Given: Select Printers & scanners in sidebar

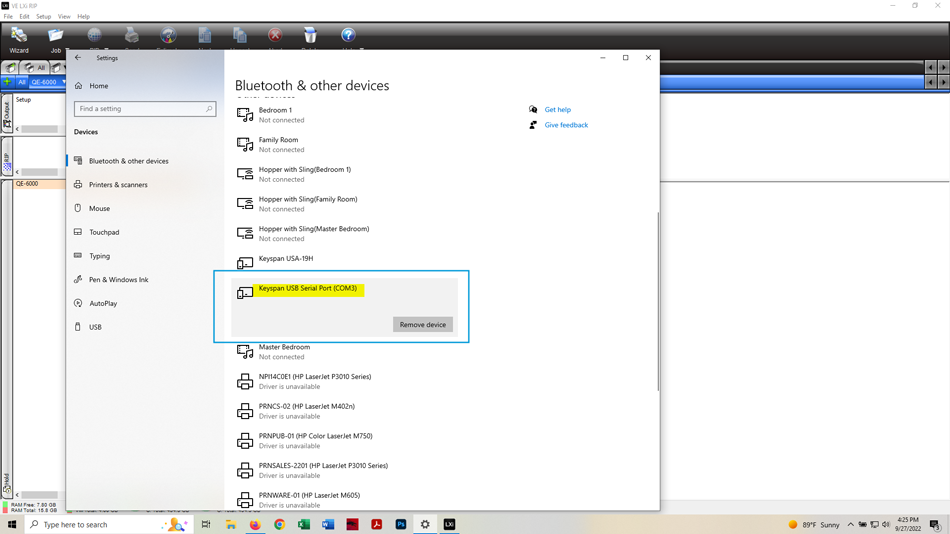Looking at the screenshot, I should [118, 185].
